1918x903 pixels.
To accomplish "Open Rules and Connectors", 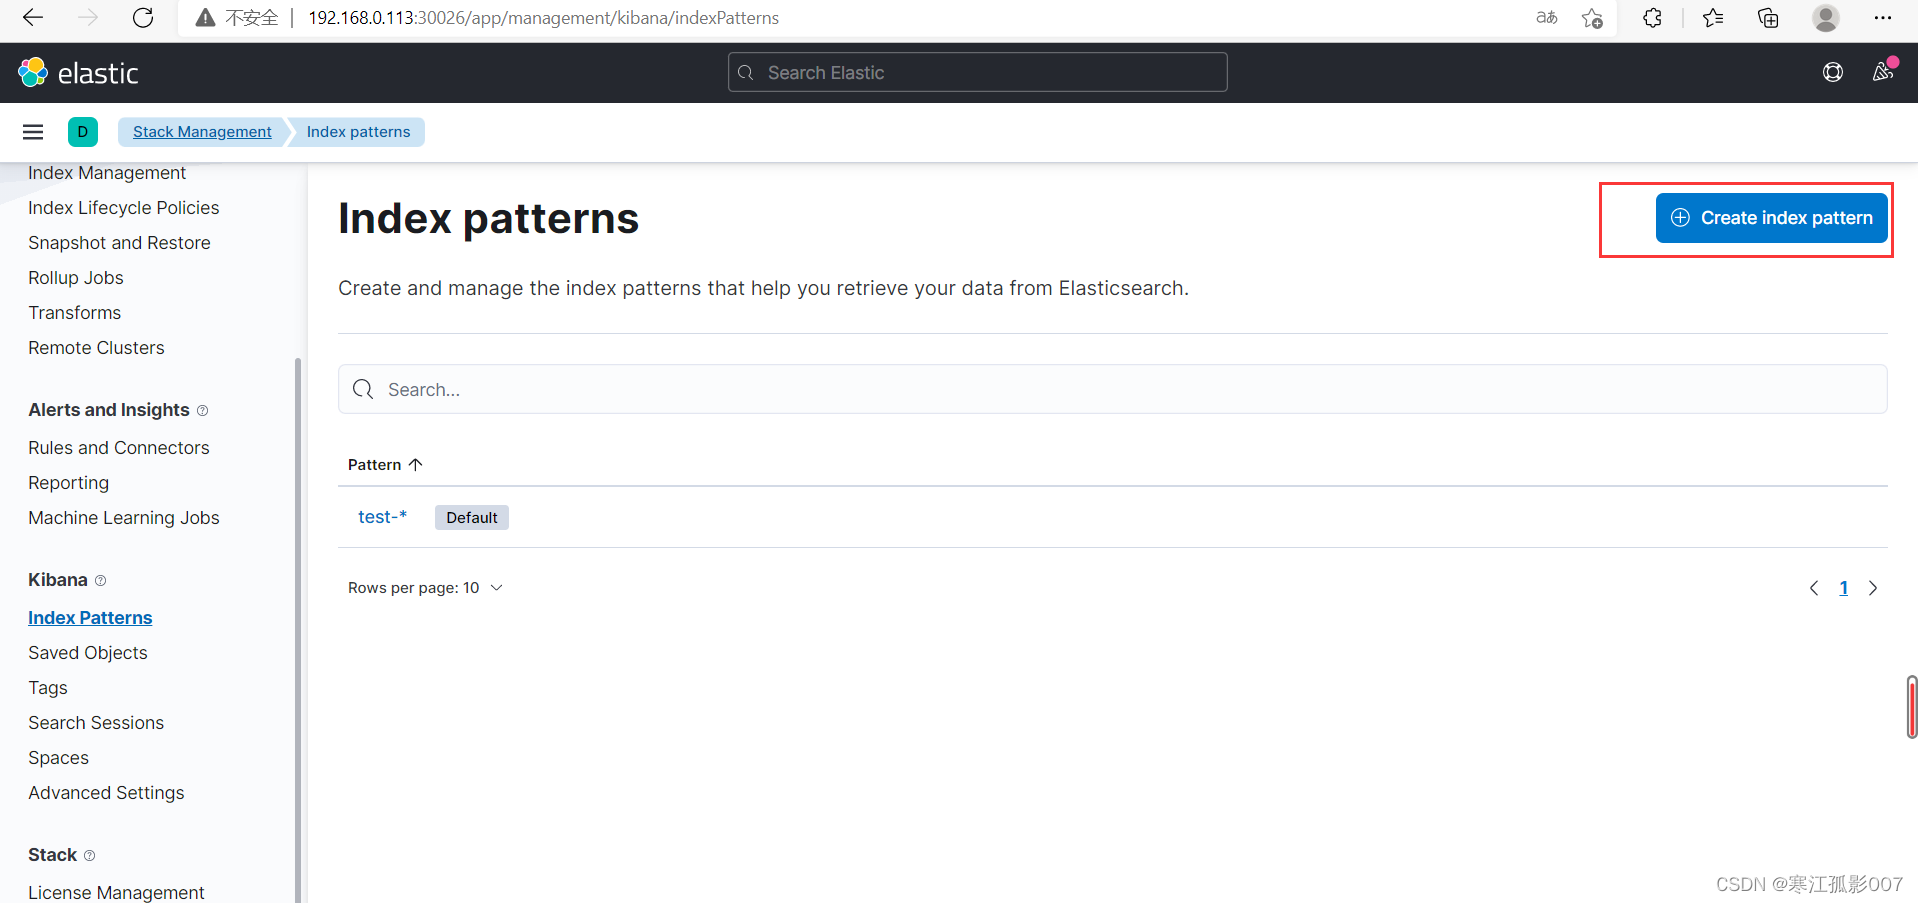I will [x=119, y=448].
